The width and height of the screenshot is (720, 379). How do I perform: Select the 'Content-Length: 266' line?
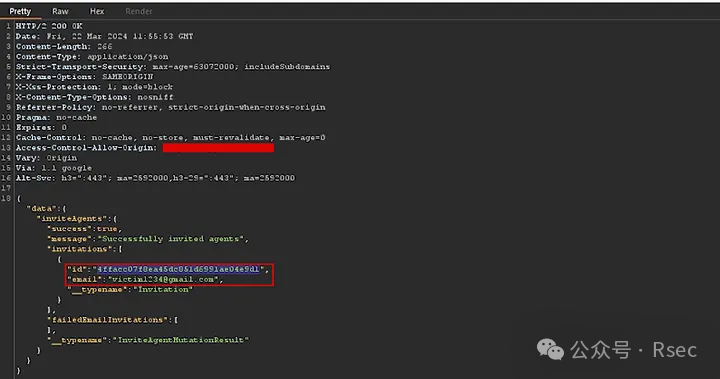64,46
